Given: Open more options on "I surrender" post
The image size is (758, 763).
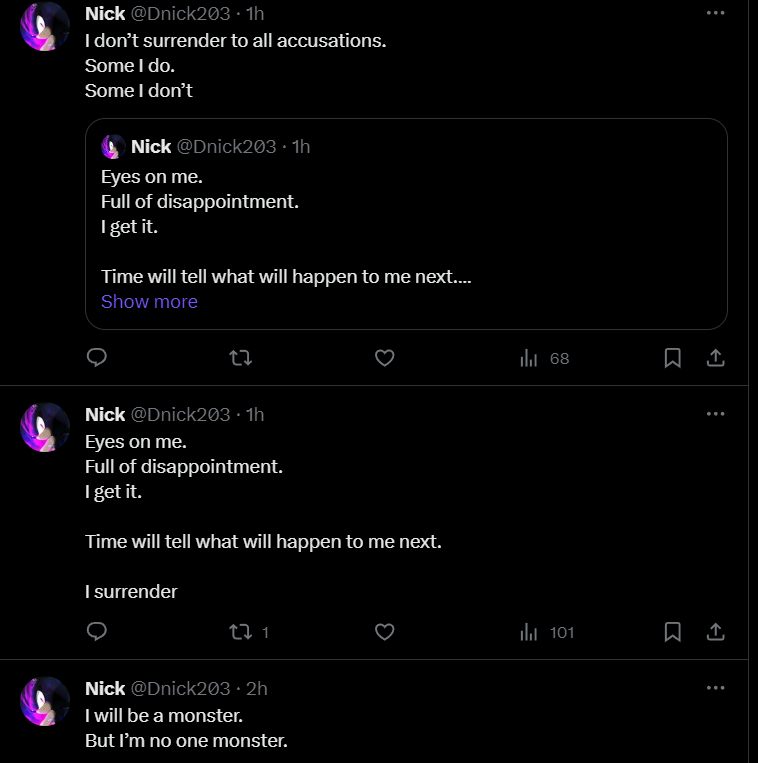Looking at the screenshot, I should point(715,413).
